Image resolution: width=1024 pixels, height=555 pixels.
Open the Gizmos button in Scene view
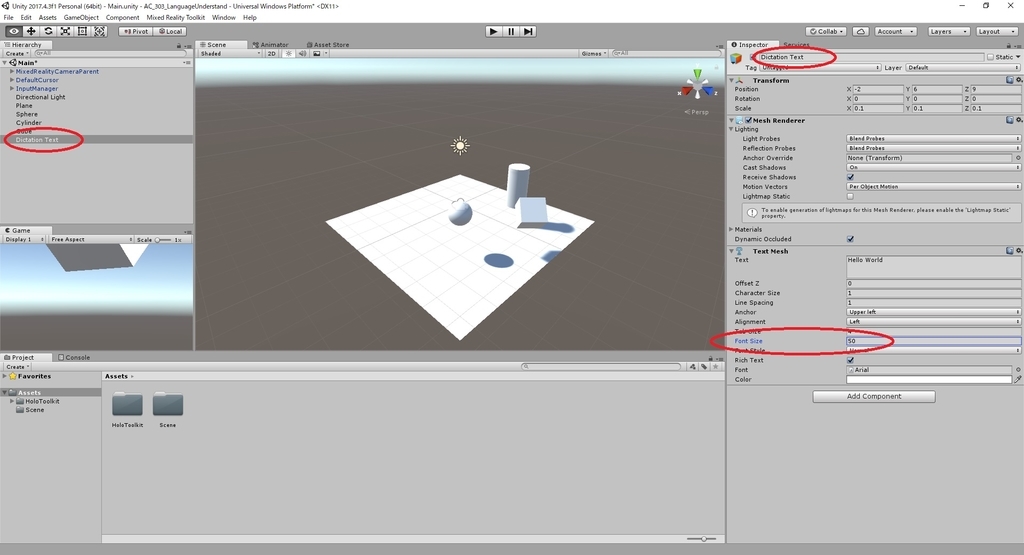[x=594, y=54]
